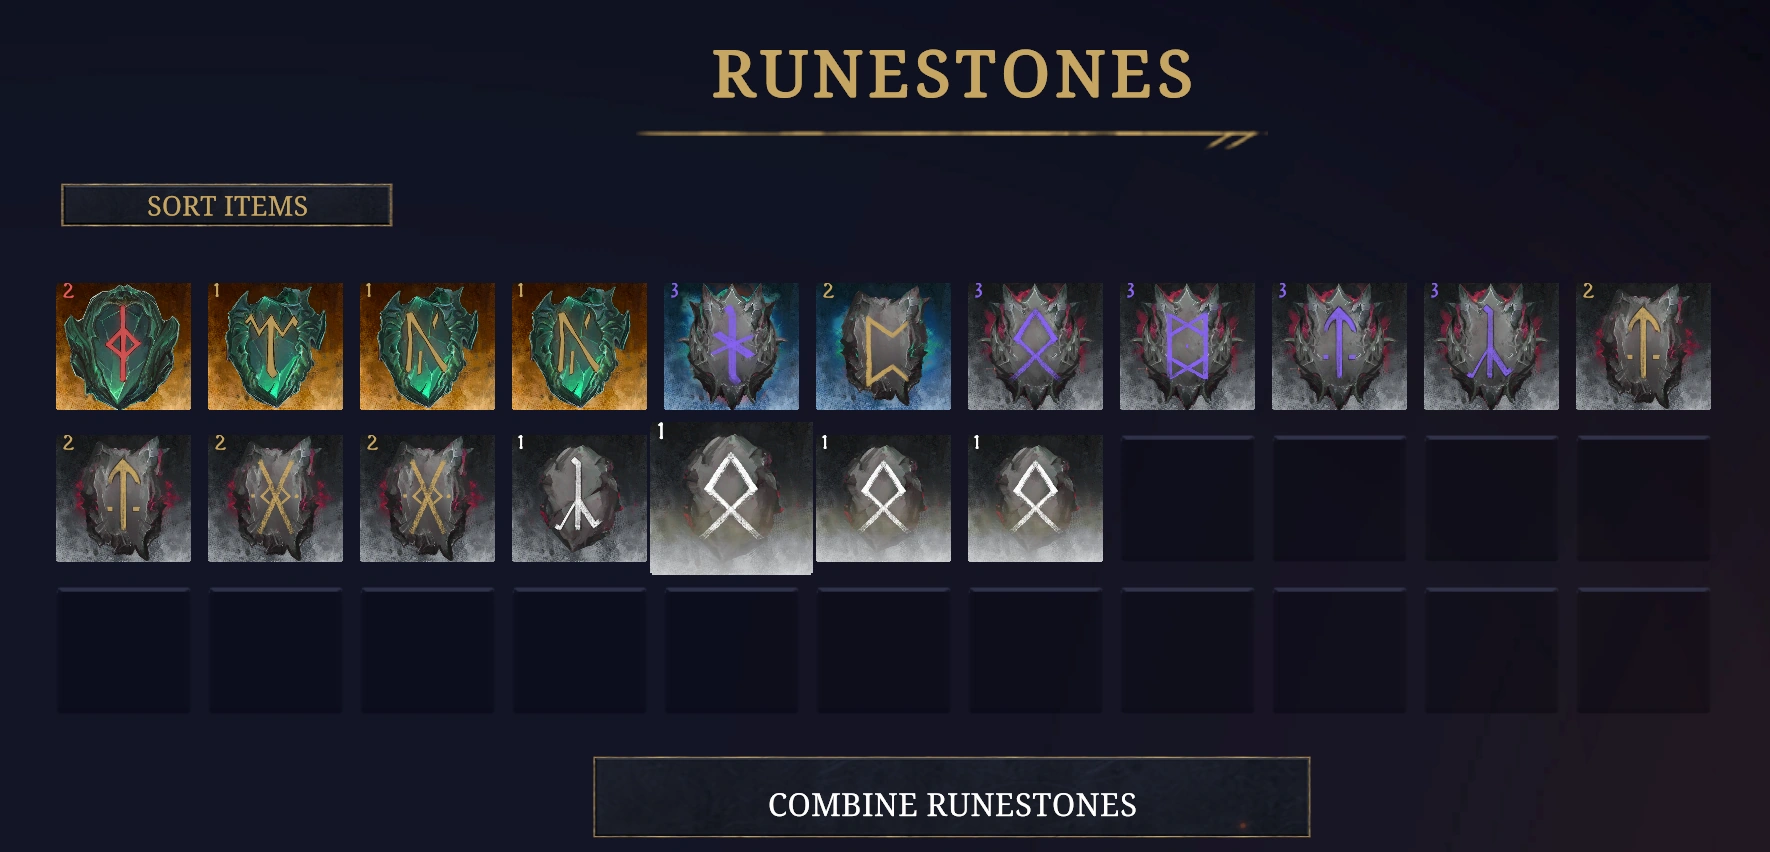1770x852 pixels.
Task: Choose the purple diamond-shaped level 3 runestone
Action: [x=1035, y=346]
